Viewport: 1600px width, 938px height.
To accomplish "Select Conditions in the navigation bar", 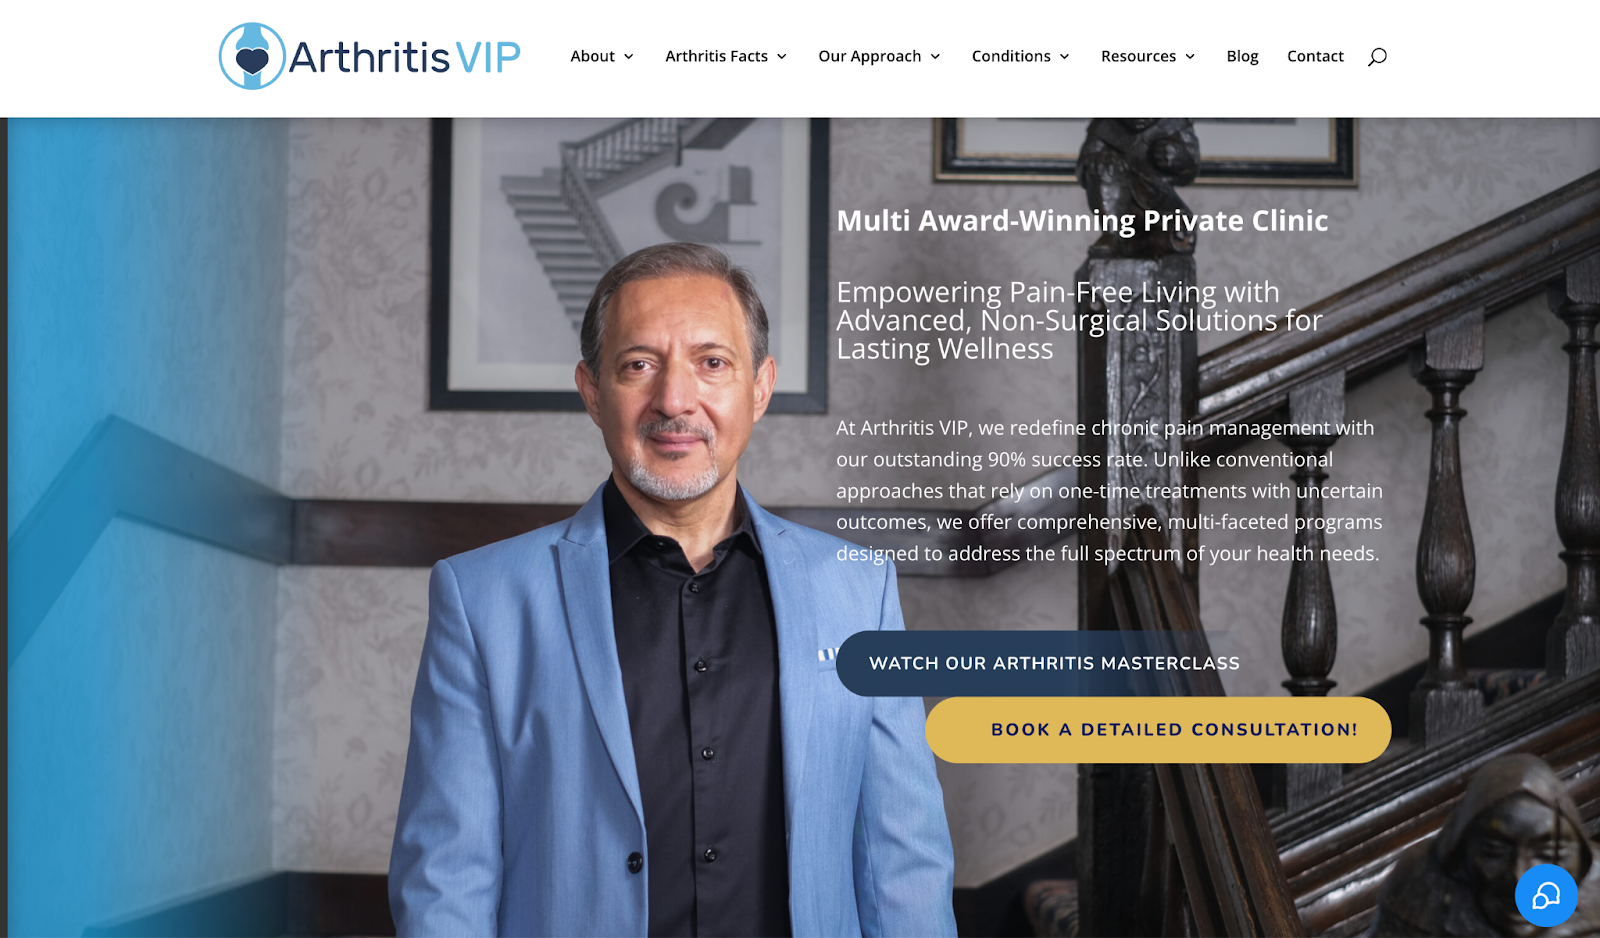I will [x=1011, y=56].
